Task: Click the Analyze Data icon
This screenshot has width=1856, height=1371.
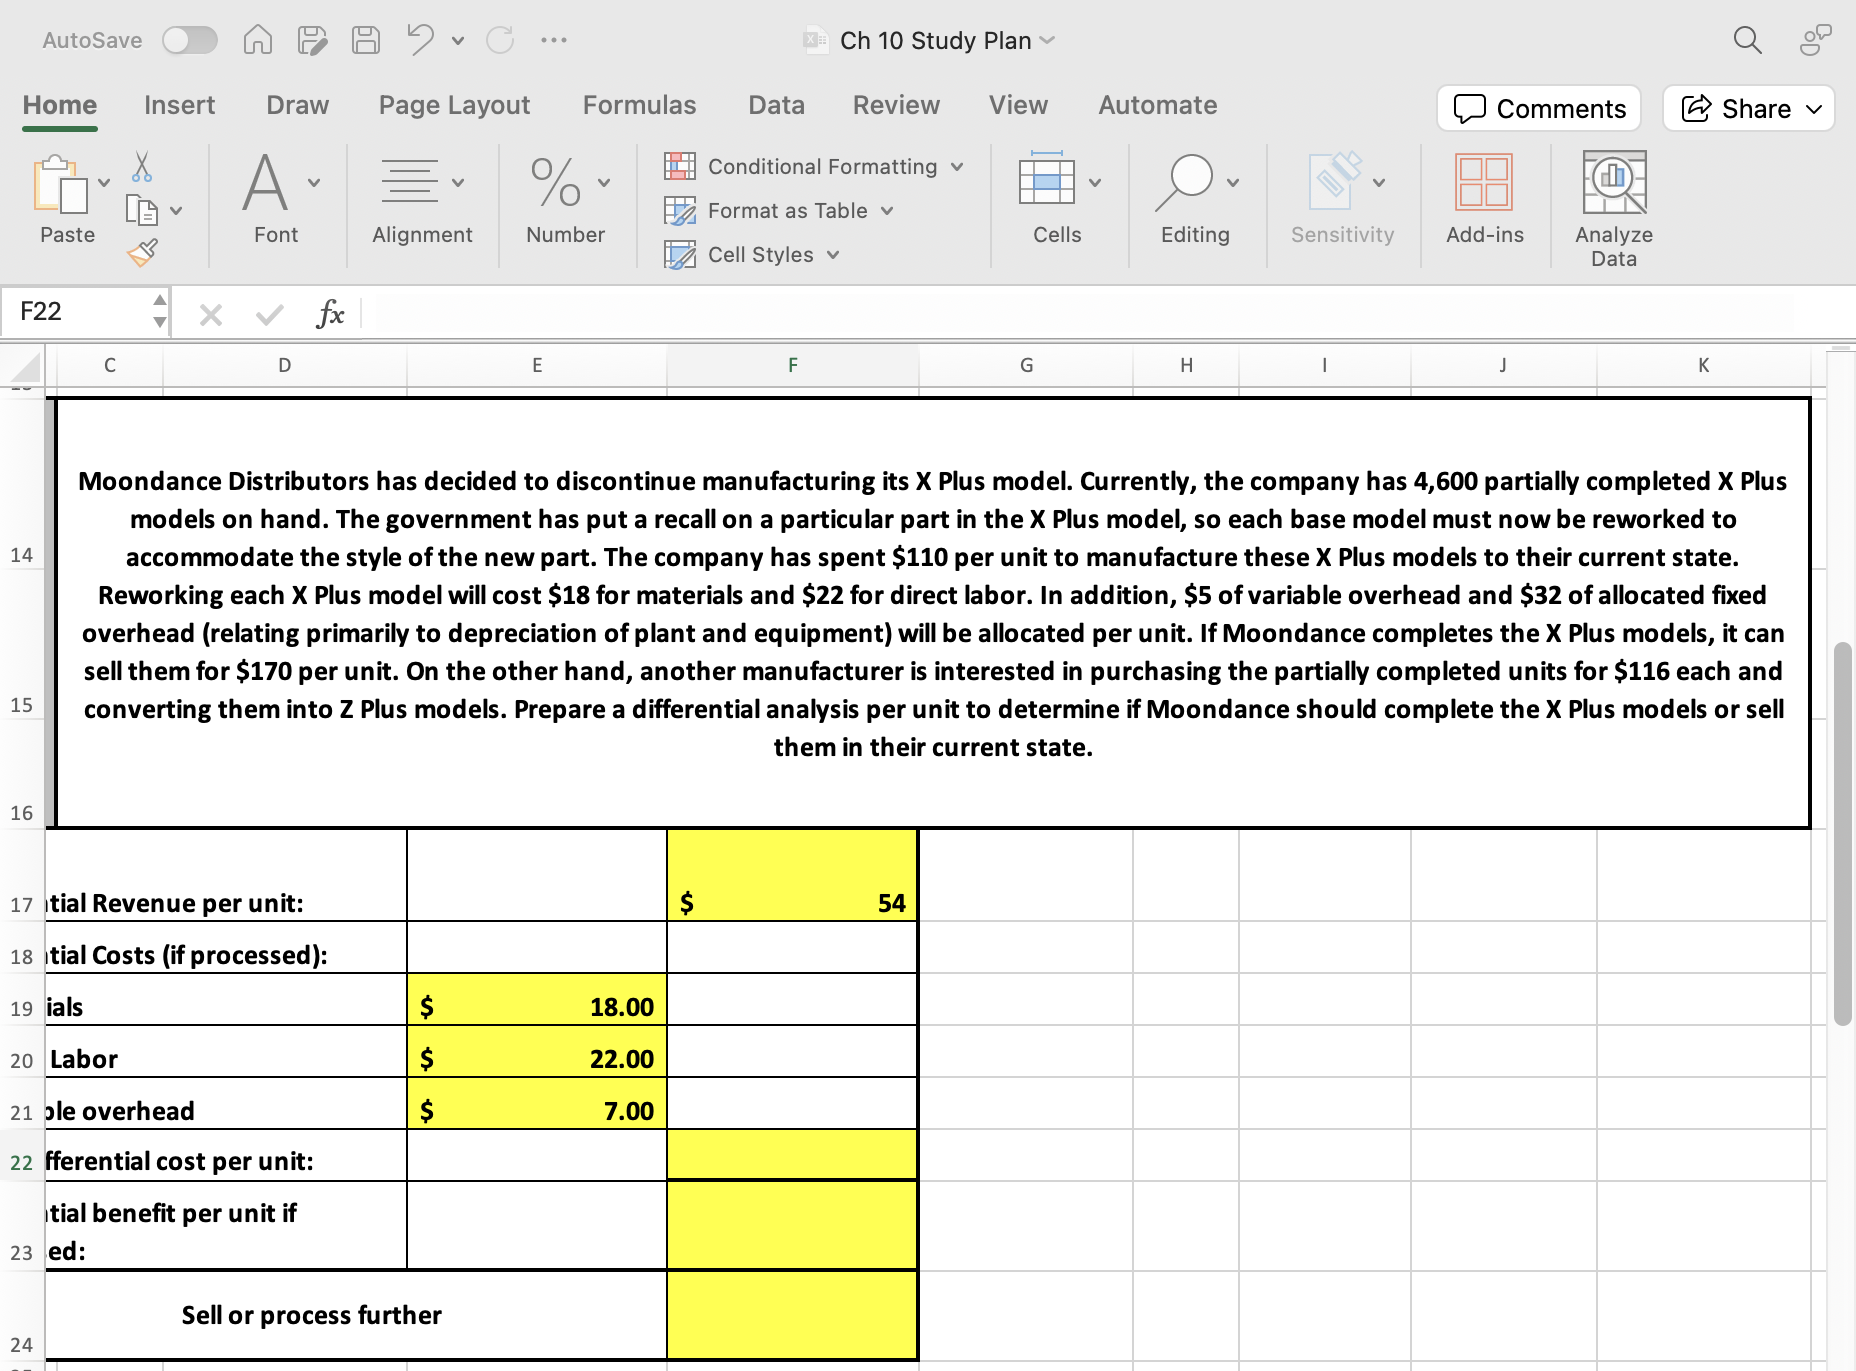Action: (x=1614, y=182)
